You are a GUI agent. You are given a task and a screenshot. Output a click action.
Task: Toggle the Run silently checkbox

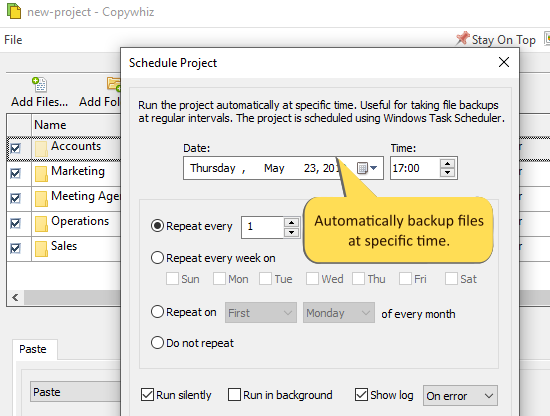coord(147,395)
